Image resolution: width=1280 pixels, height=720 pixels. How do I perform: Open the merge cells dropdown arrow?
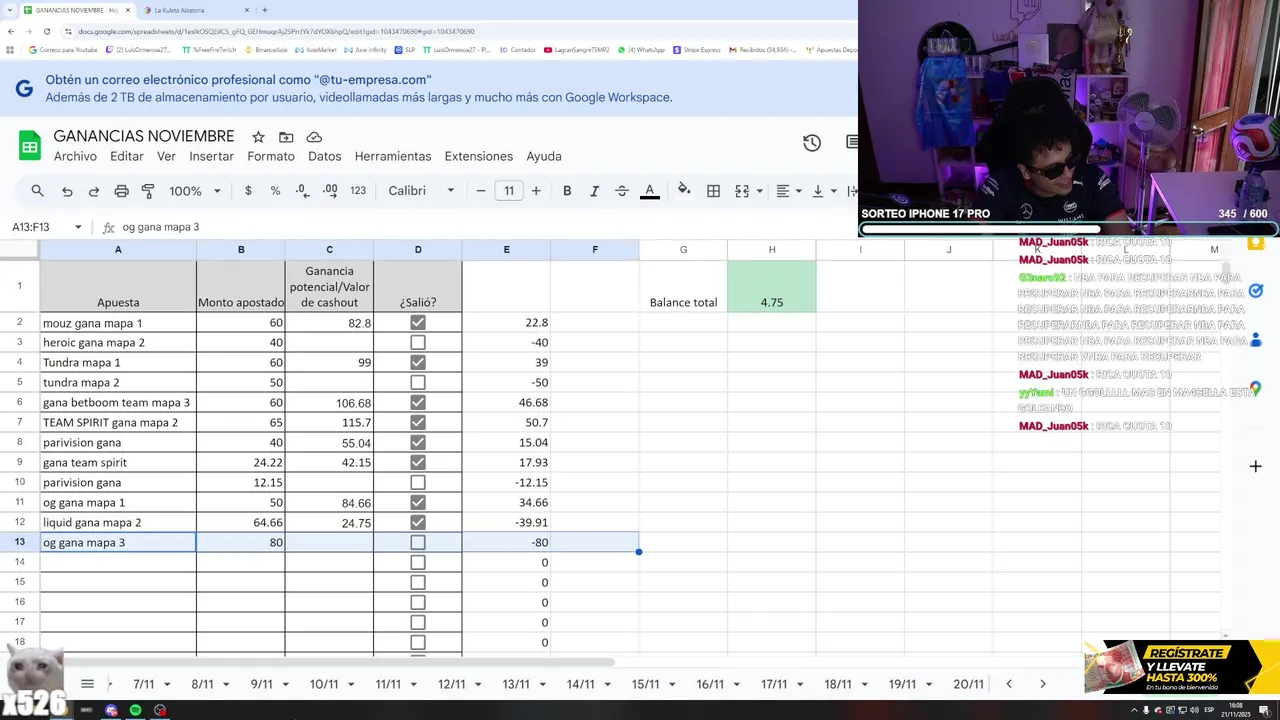click(760, 191)
